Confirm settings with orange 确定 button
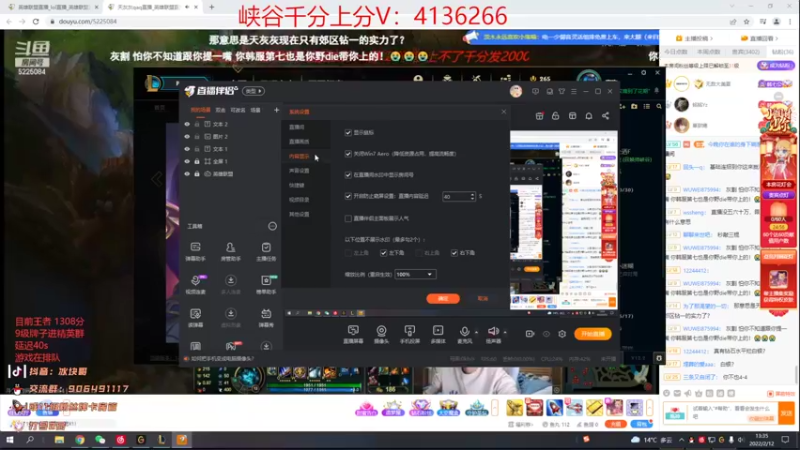Screen dimensions: 800x450 pyautogui.click(x=443, y=298)
